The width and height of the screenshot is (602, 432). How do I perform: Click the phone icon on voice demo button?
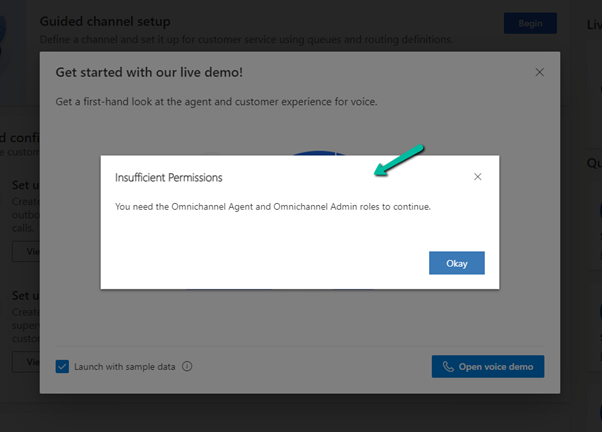pyautogui.click(x=448, y=367)
